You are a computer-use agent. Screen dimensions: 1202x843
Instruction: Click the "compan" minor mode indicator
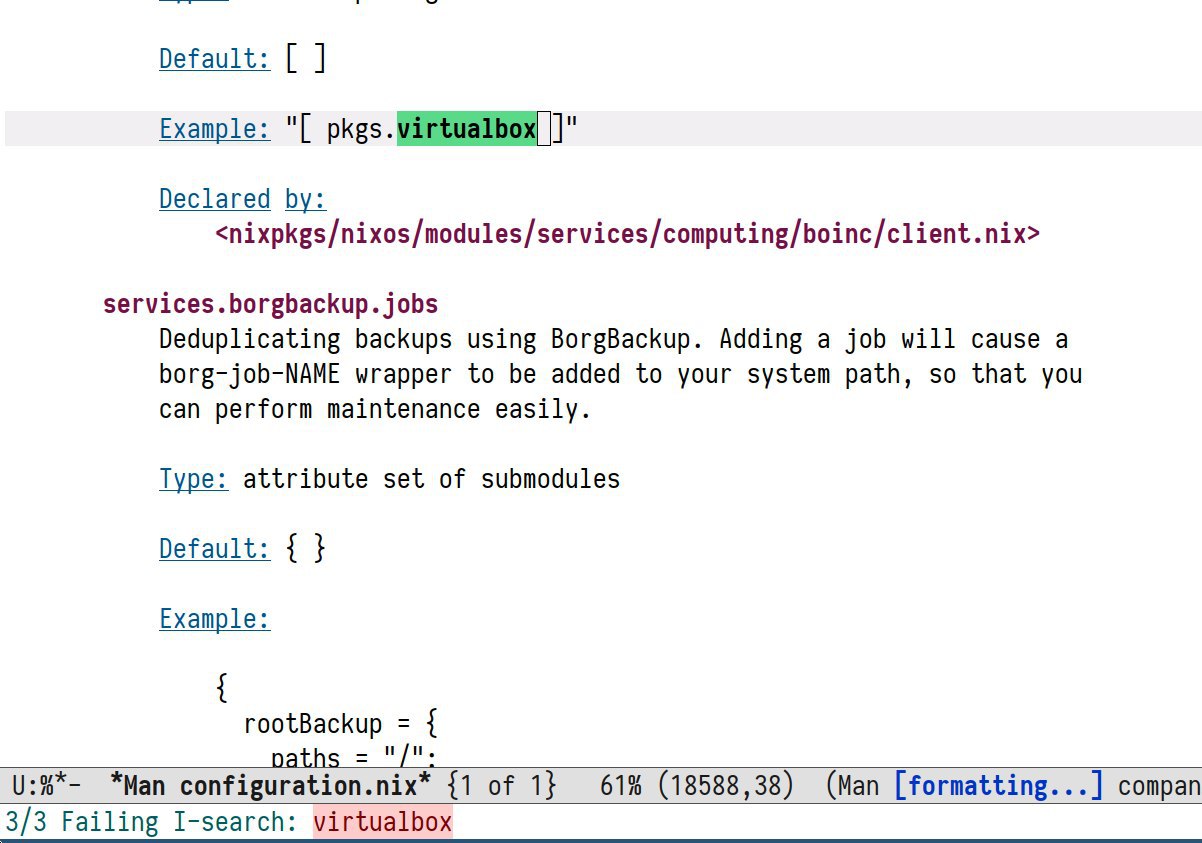click(1160, 785)
